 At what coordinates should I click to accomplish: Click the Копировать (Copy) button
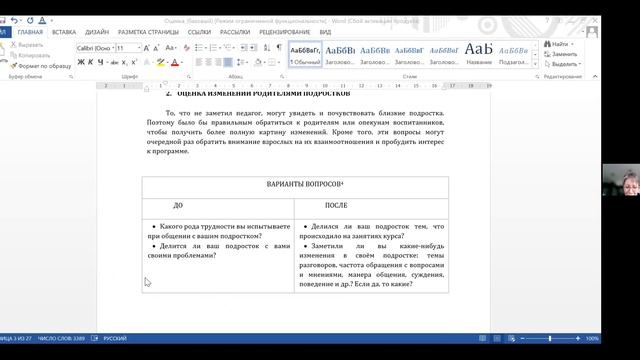pos(30,55)
